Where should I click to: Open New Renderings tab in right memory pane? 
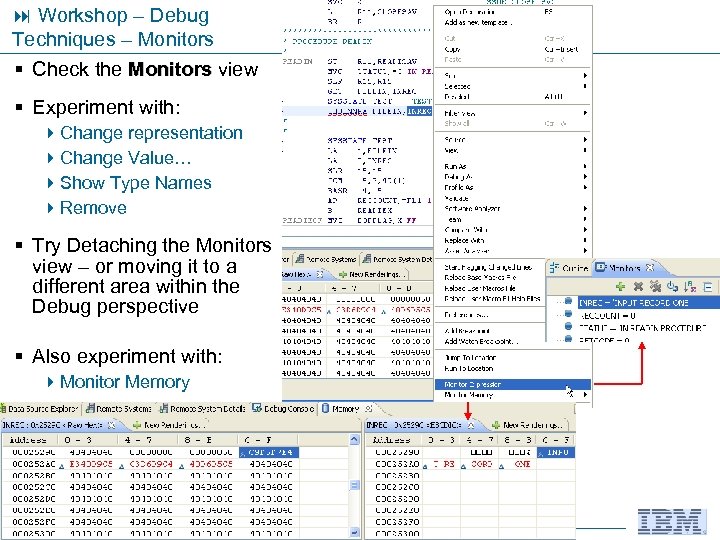[527, 425]
